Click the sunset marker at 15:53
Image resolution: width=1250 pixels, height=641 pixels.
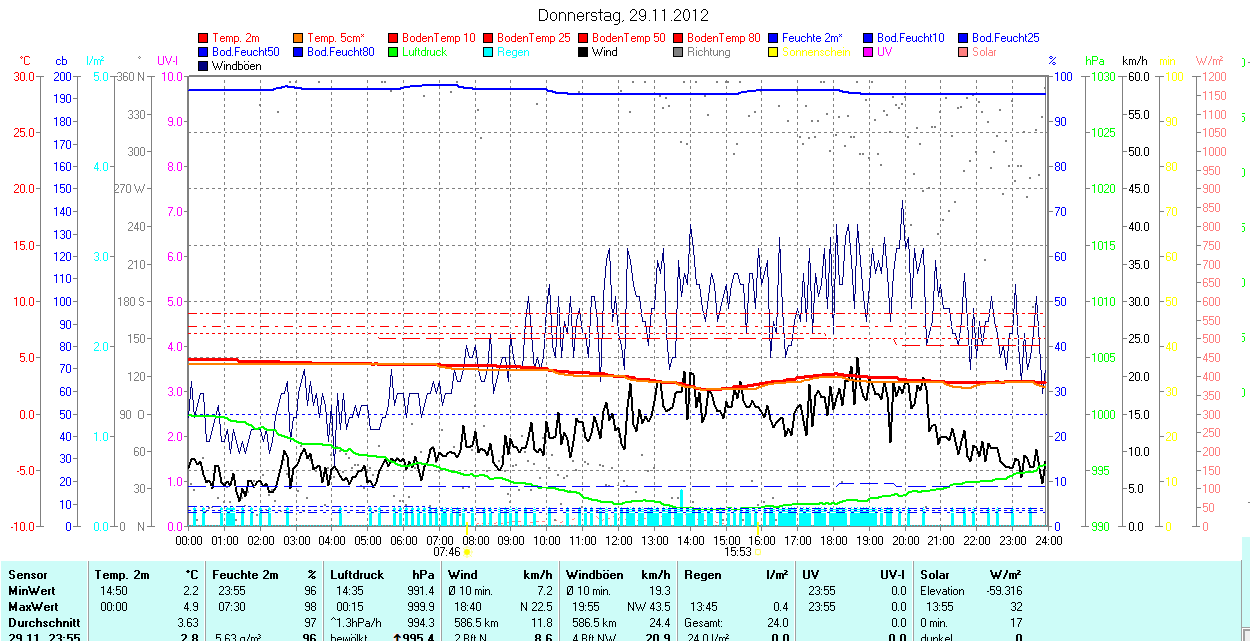coord(758,551)
